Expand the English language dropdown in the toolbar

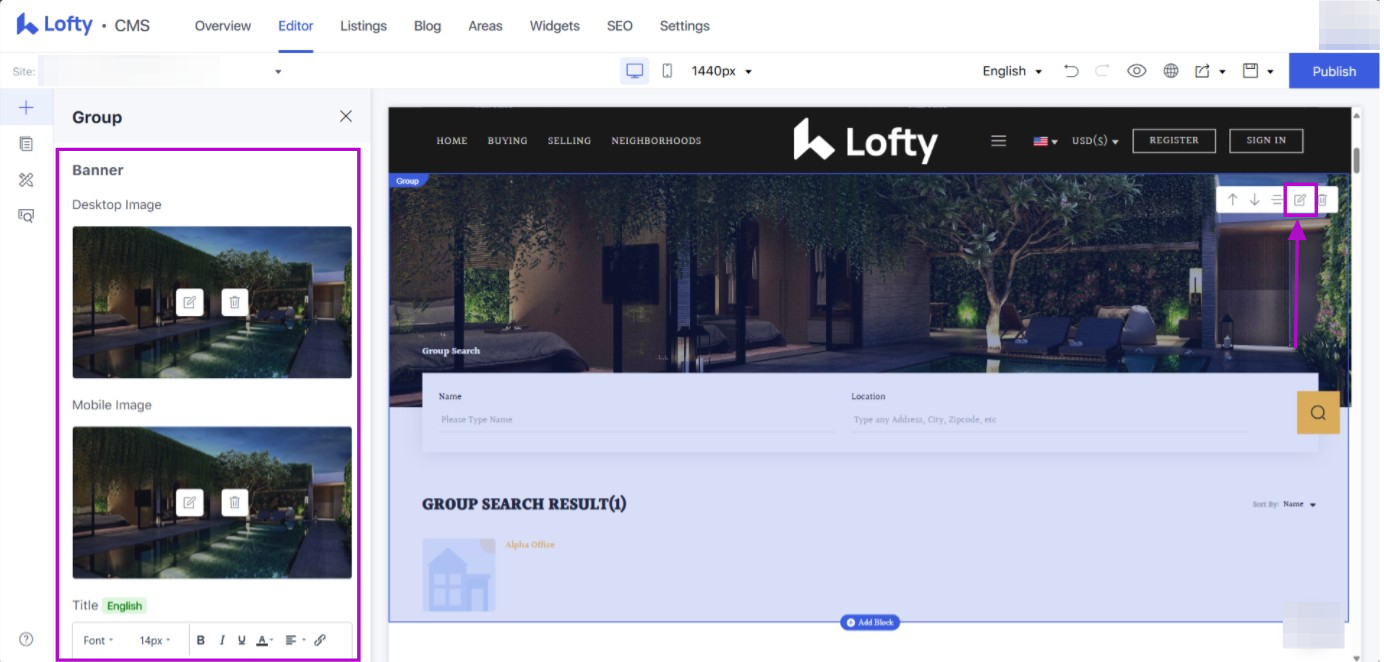click(x=1012, y=71)
